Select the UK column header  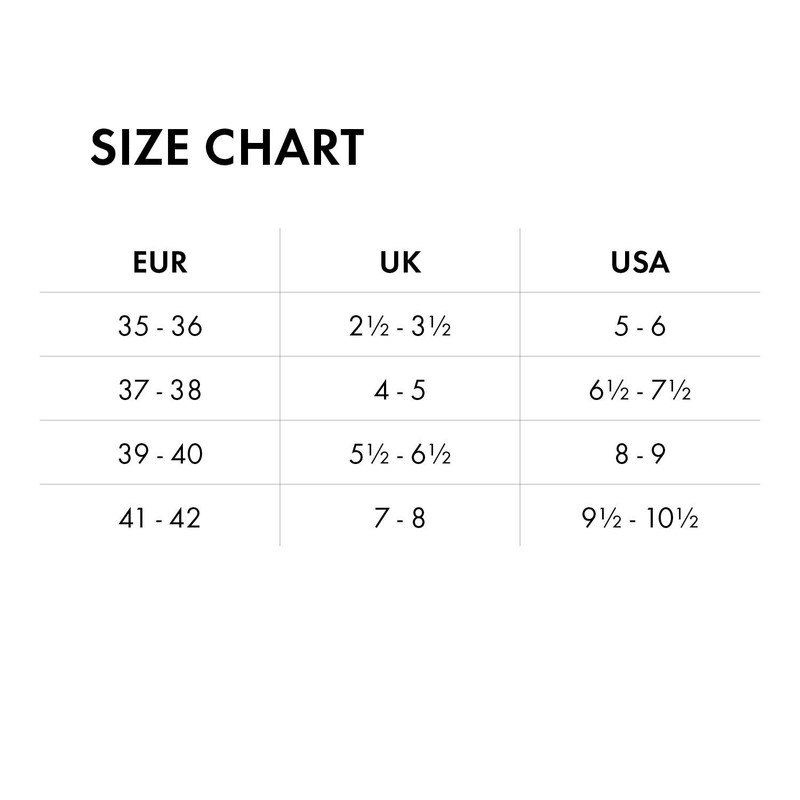(400, 263)
